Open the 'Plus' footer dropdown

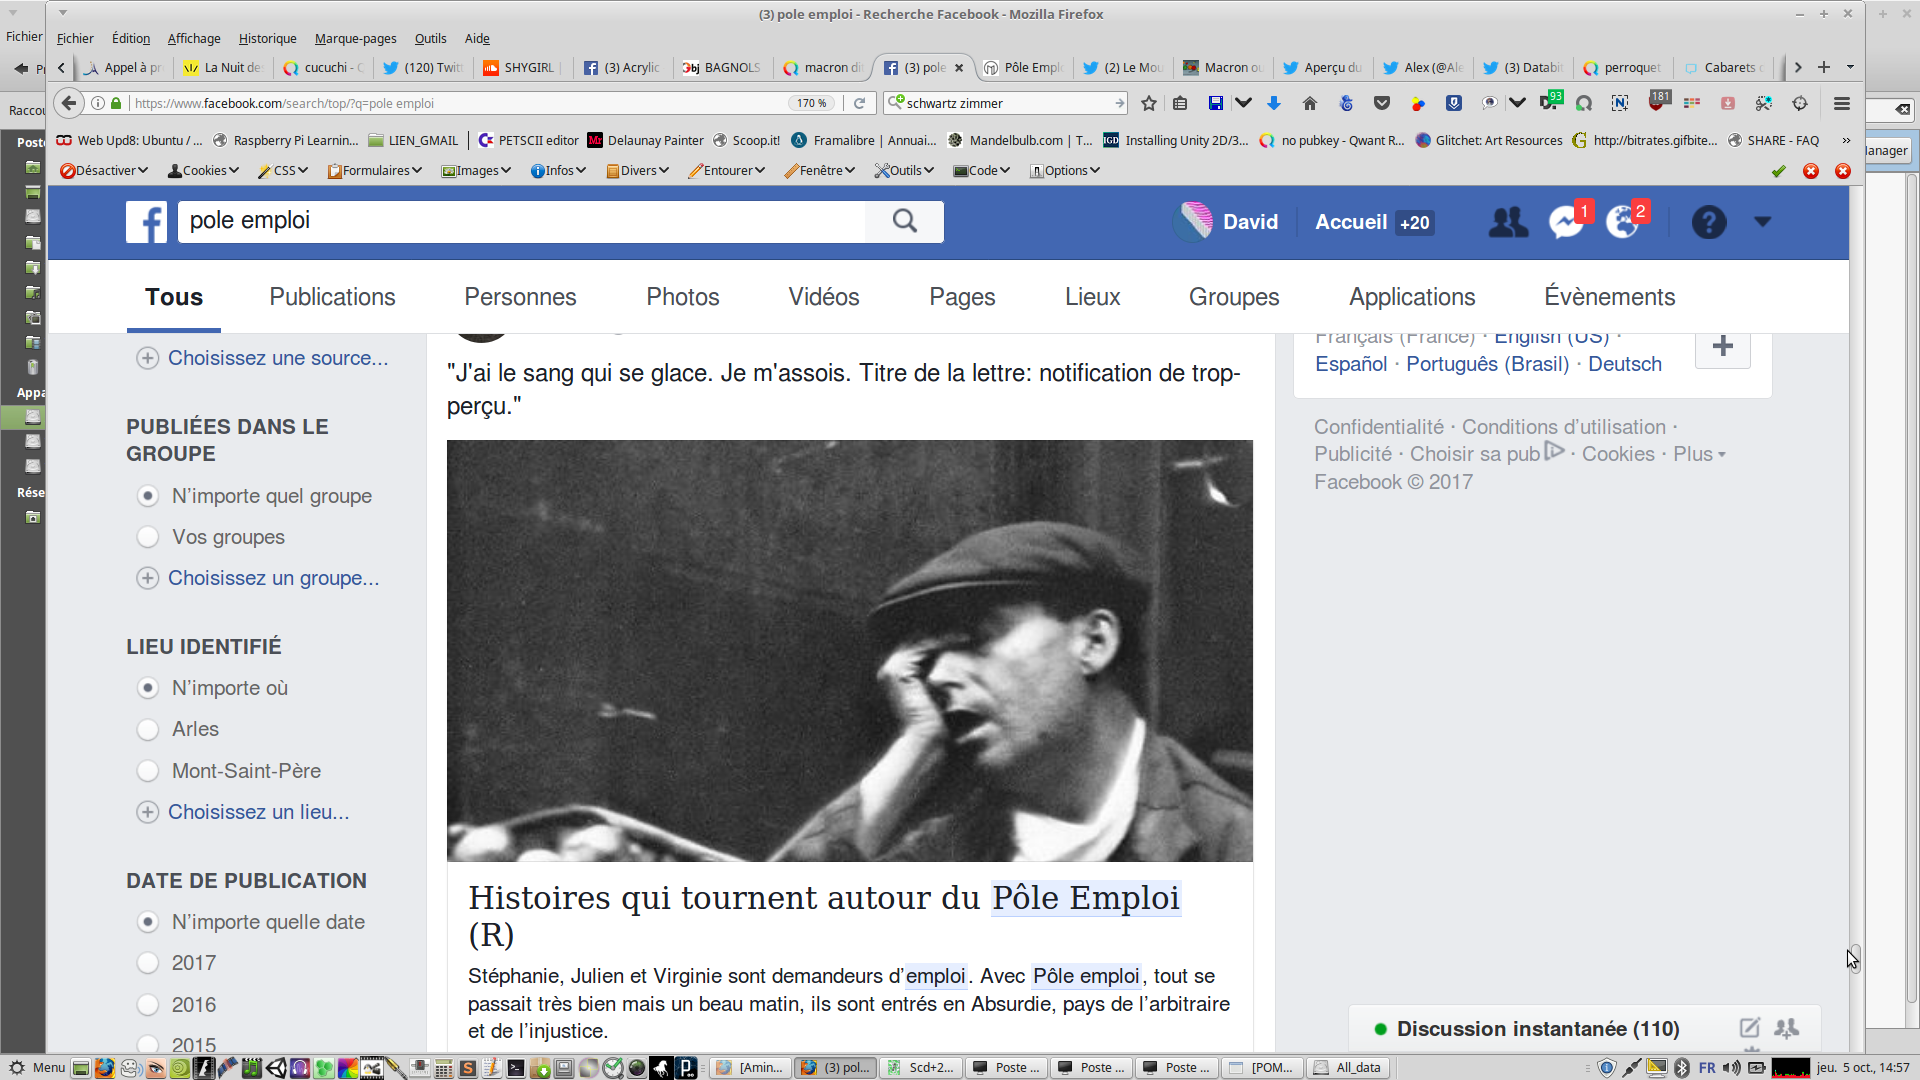pos(1699,454)
